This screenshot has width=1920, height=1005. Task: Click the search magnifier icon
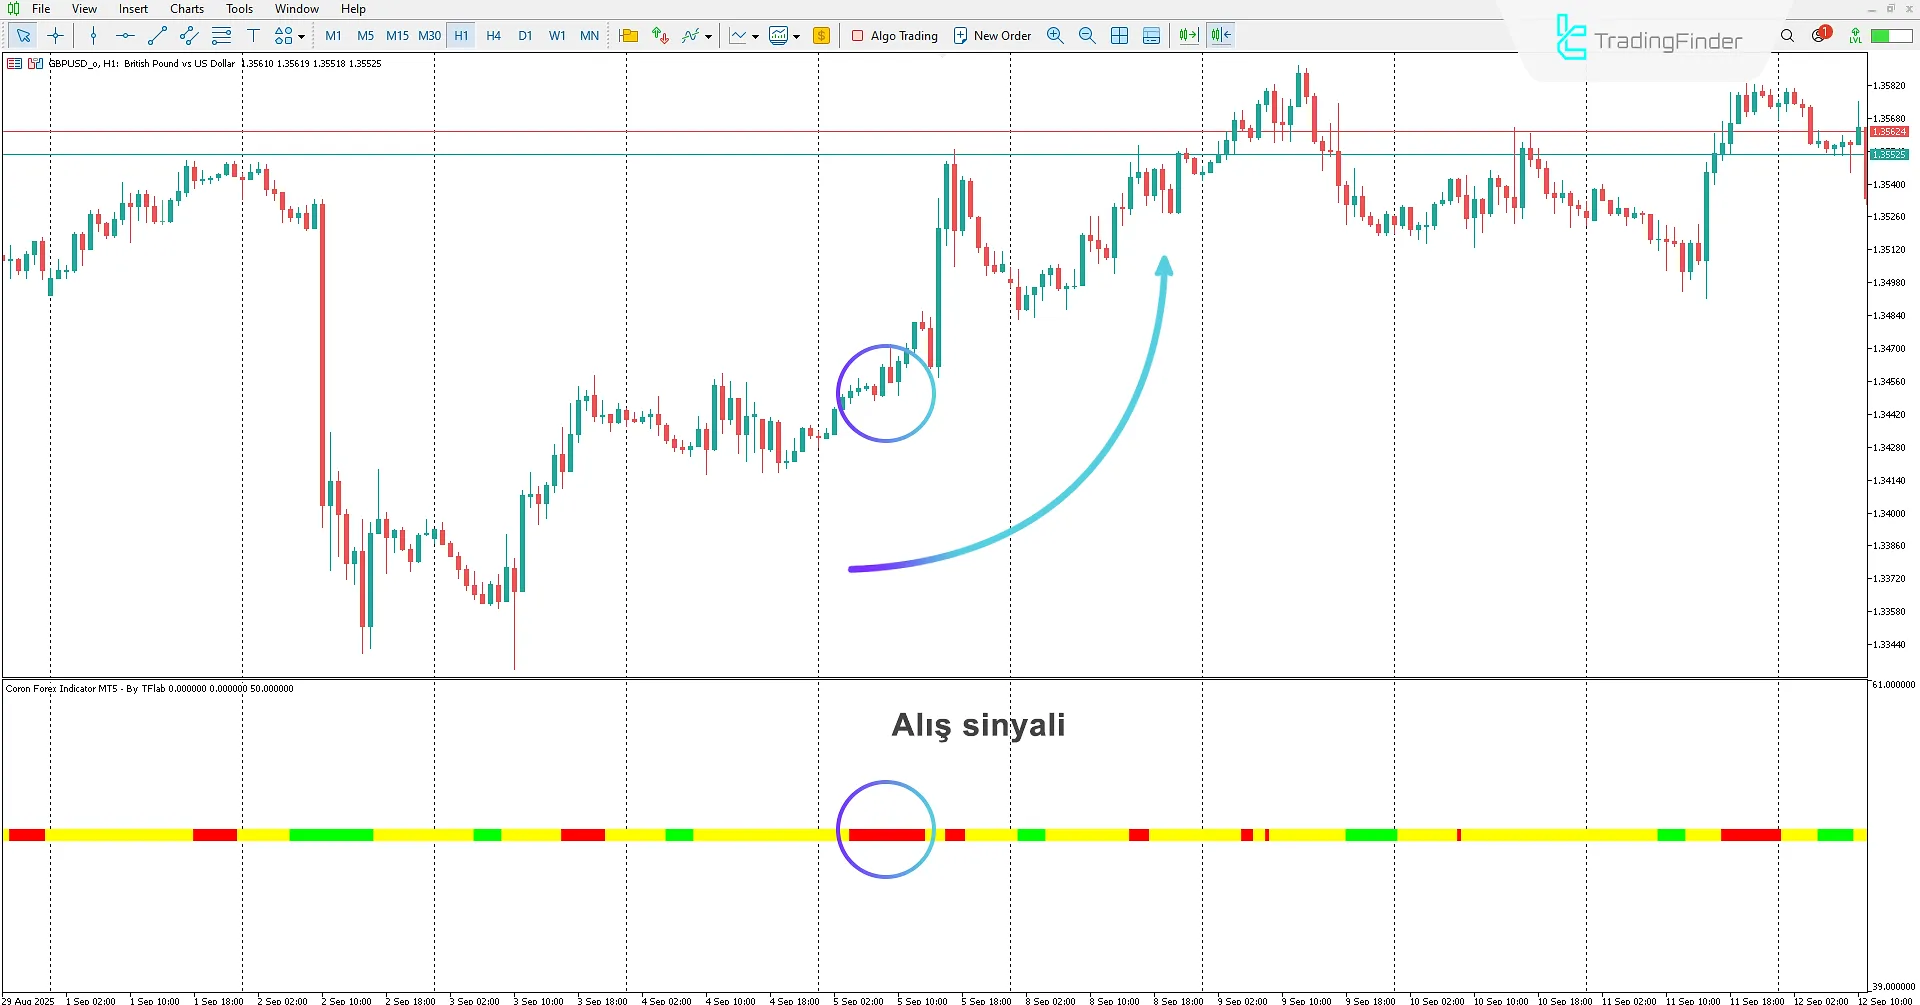(x=1787, y=36)
